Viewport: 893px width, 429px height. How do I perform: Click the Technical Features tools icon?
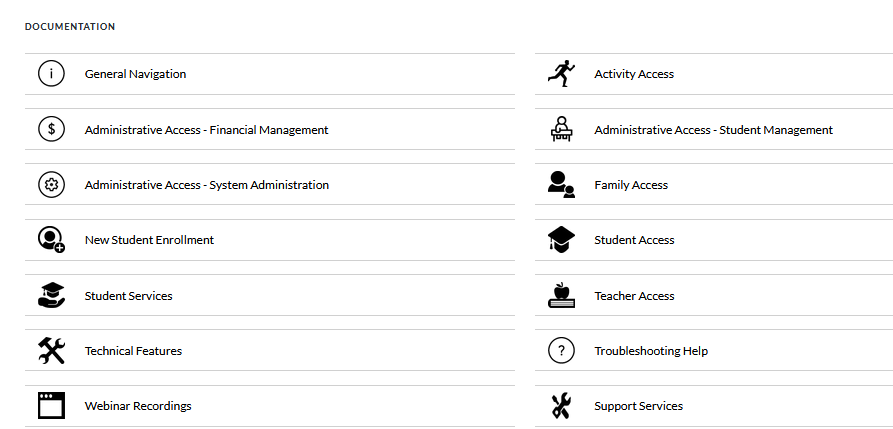(x=51, y=351)
